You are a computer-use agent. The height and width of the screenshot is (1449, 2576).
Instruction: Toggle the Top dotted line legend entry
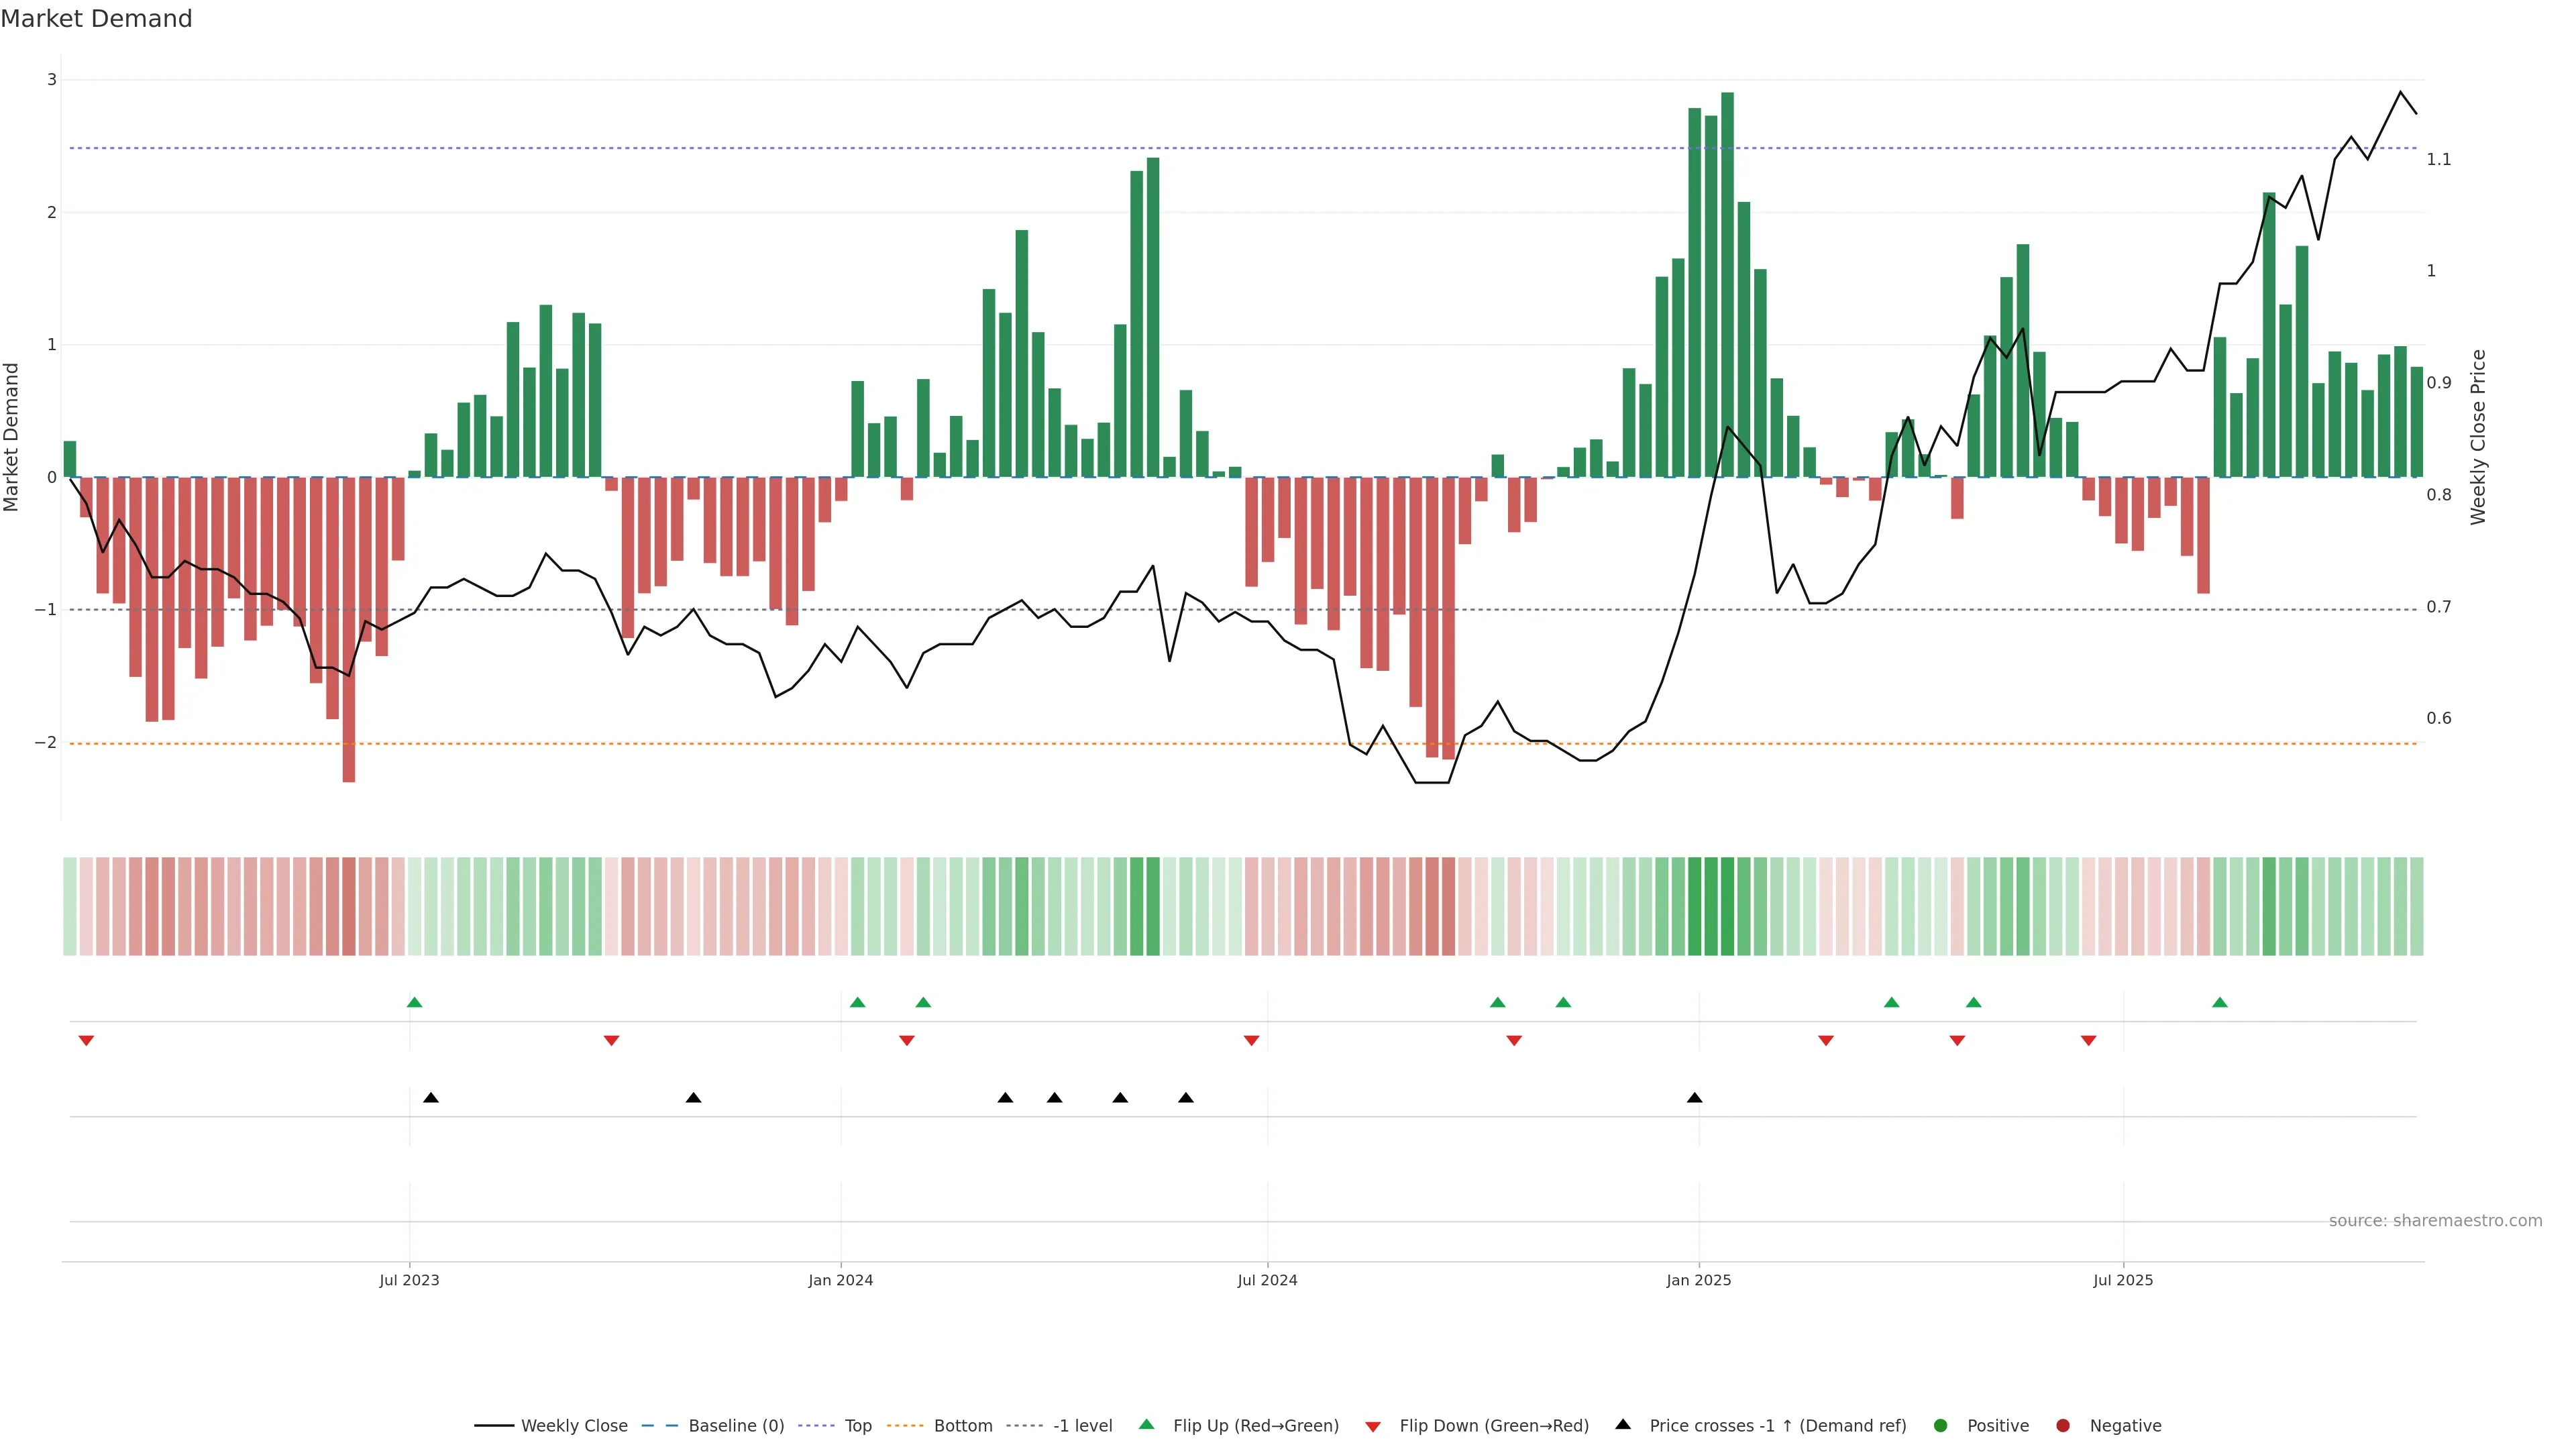[857, 1425]
